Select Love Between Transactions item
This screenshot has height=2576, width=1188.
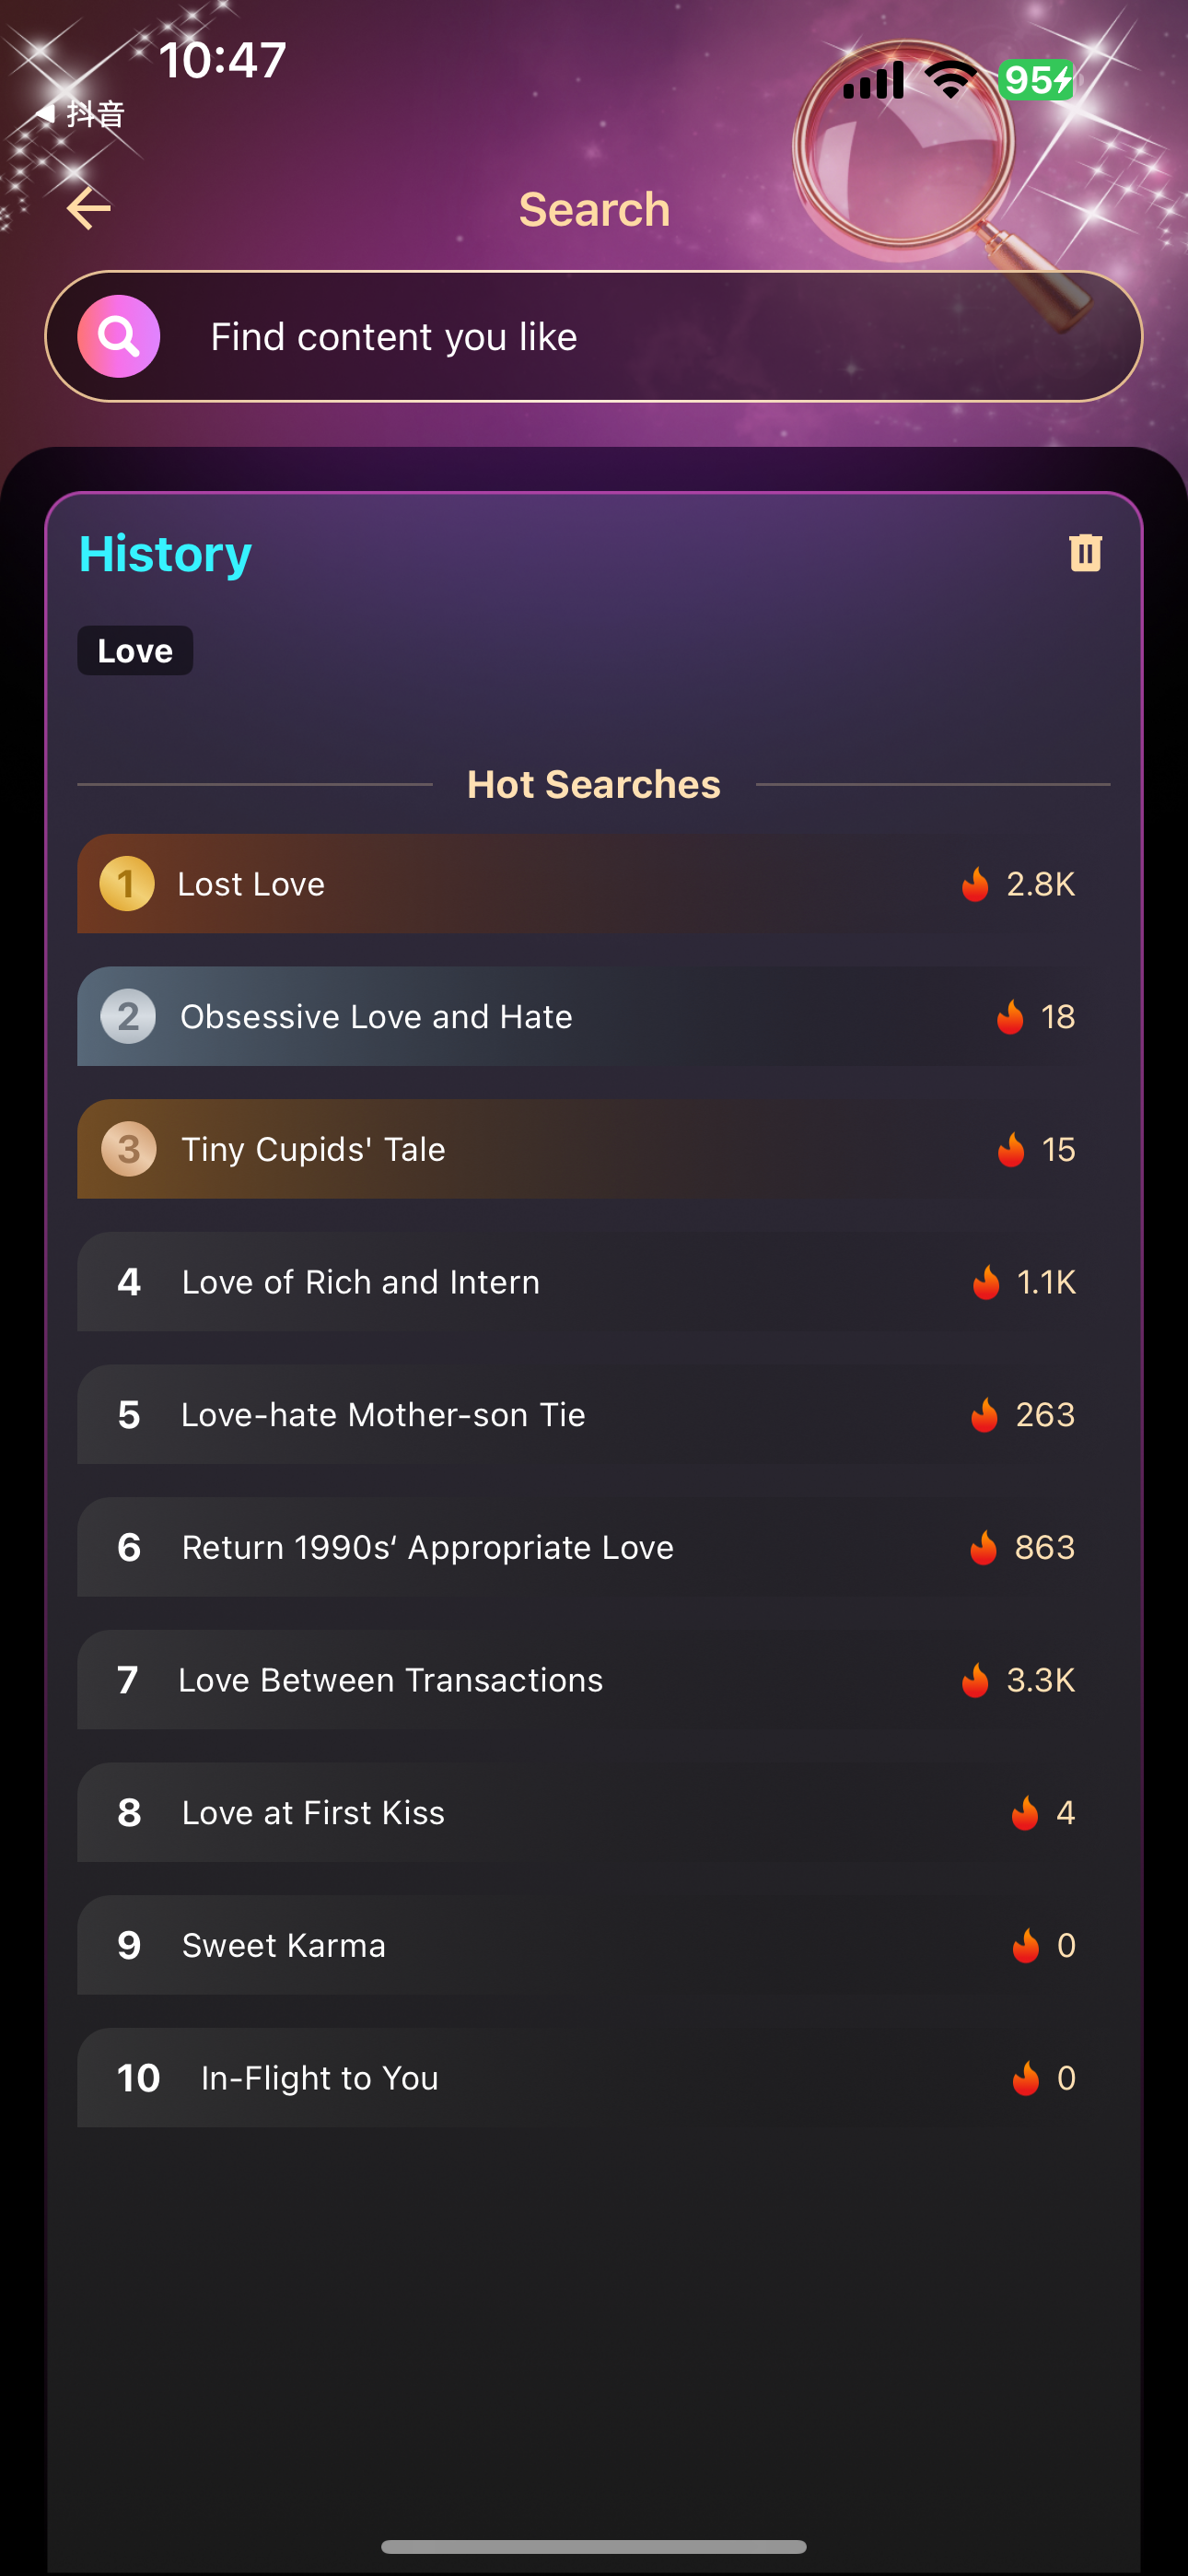[x=390, y=1681]
